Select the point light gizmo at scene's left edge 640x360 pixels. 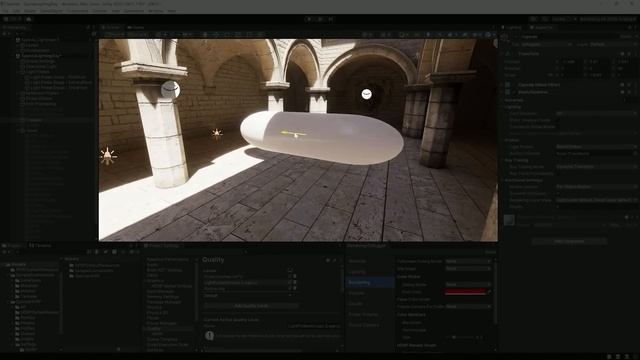(108, 156)
